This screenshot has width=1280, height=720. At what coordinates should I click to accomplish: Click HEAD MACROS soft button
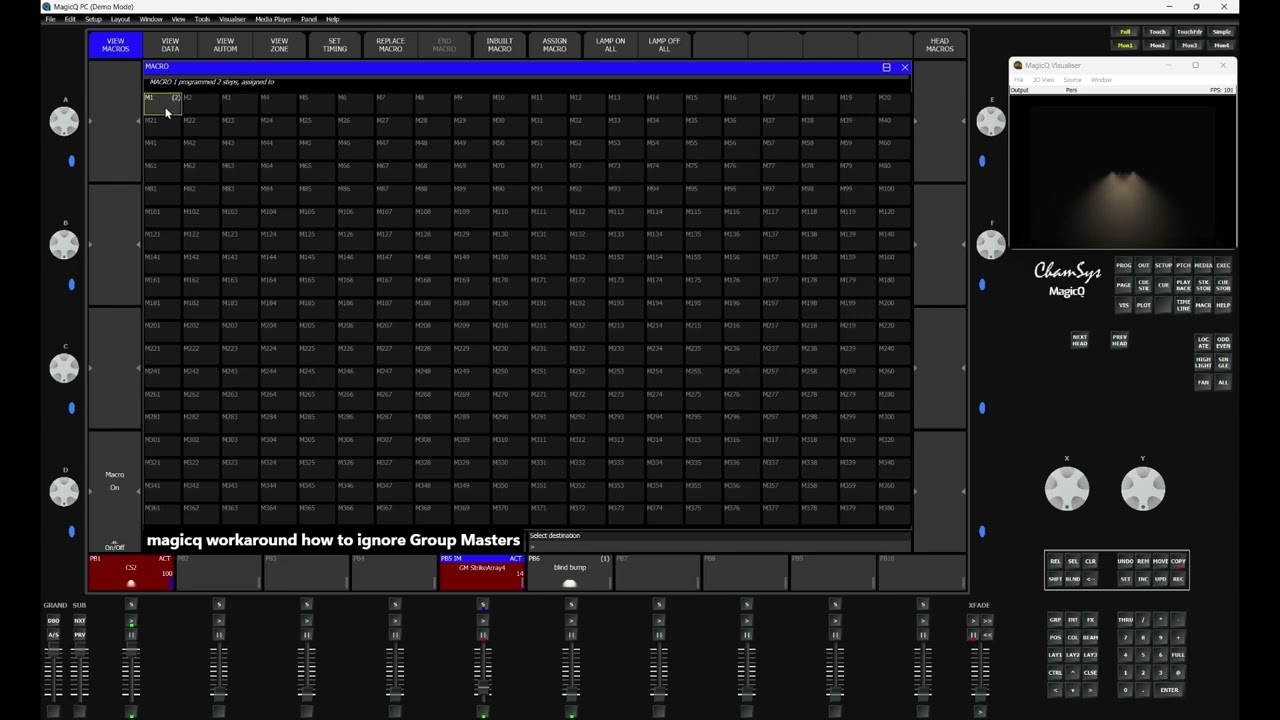(x=940, y=45)
